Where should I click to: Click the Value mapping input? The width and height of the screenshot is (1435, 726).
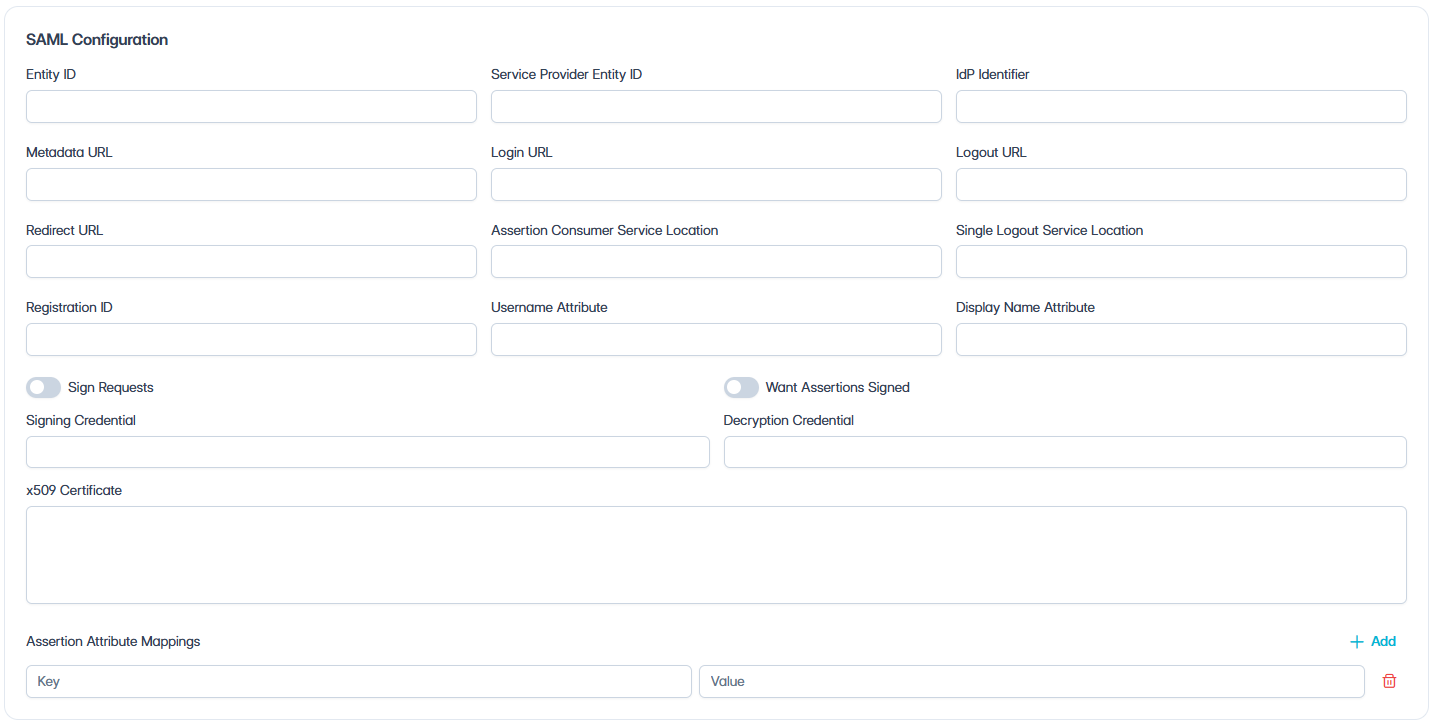point(1032,681)
